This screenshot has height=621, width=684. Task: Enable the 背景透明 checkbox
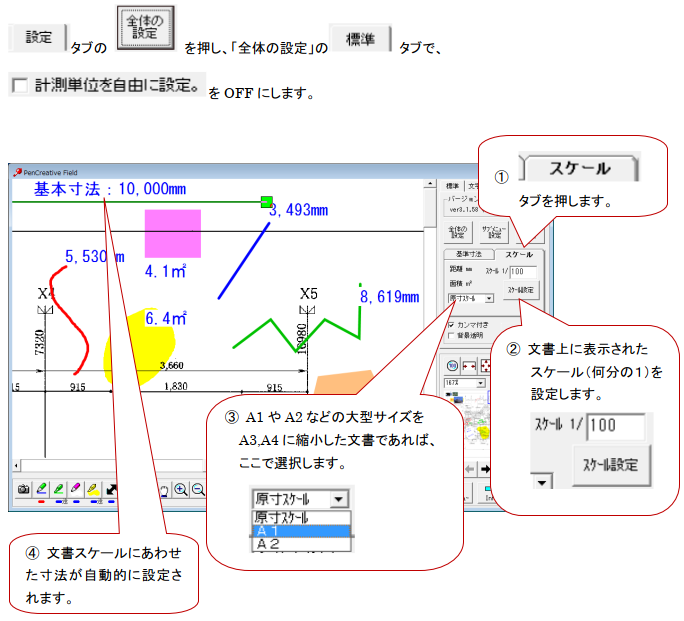pyautogui.click(x=451, y=336)
